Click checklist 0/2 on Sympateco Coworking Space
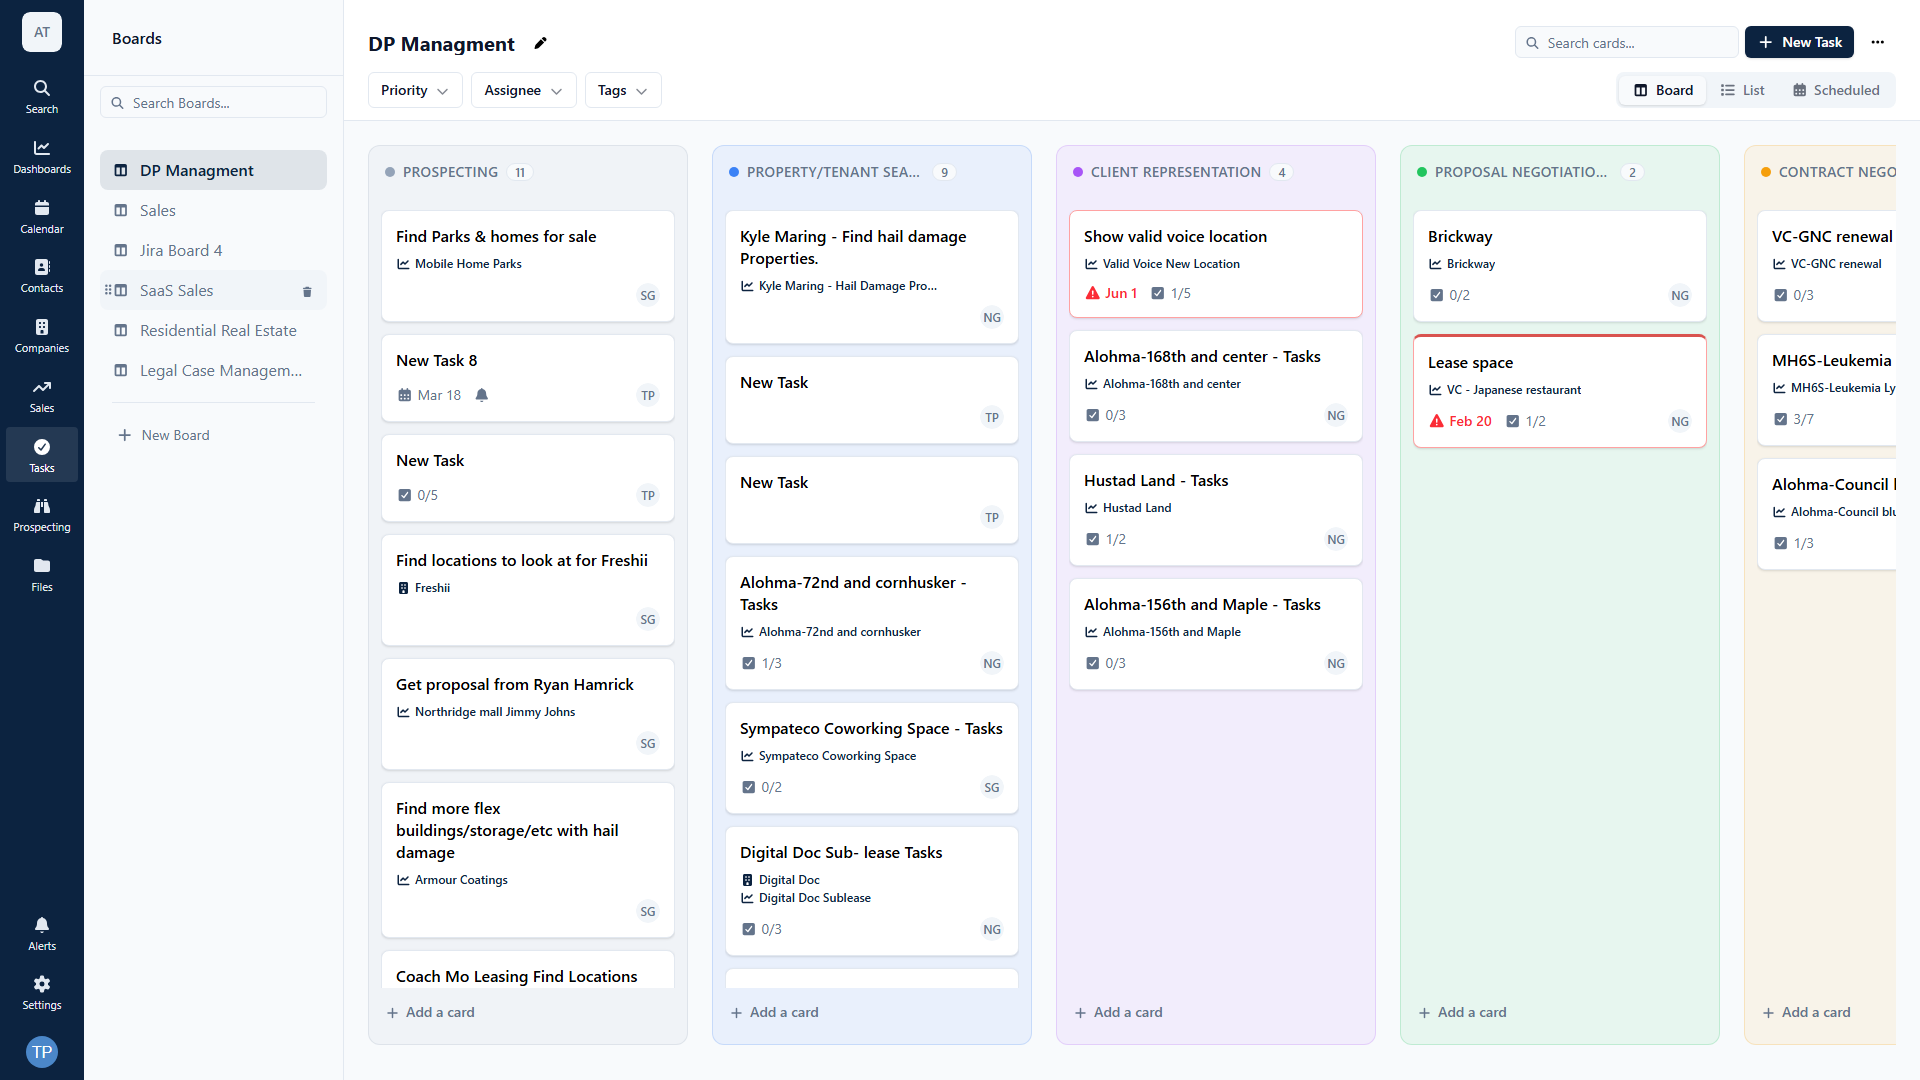Image resolution: width=1920 pixels, height=1080 pixels. 762,787
